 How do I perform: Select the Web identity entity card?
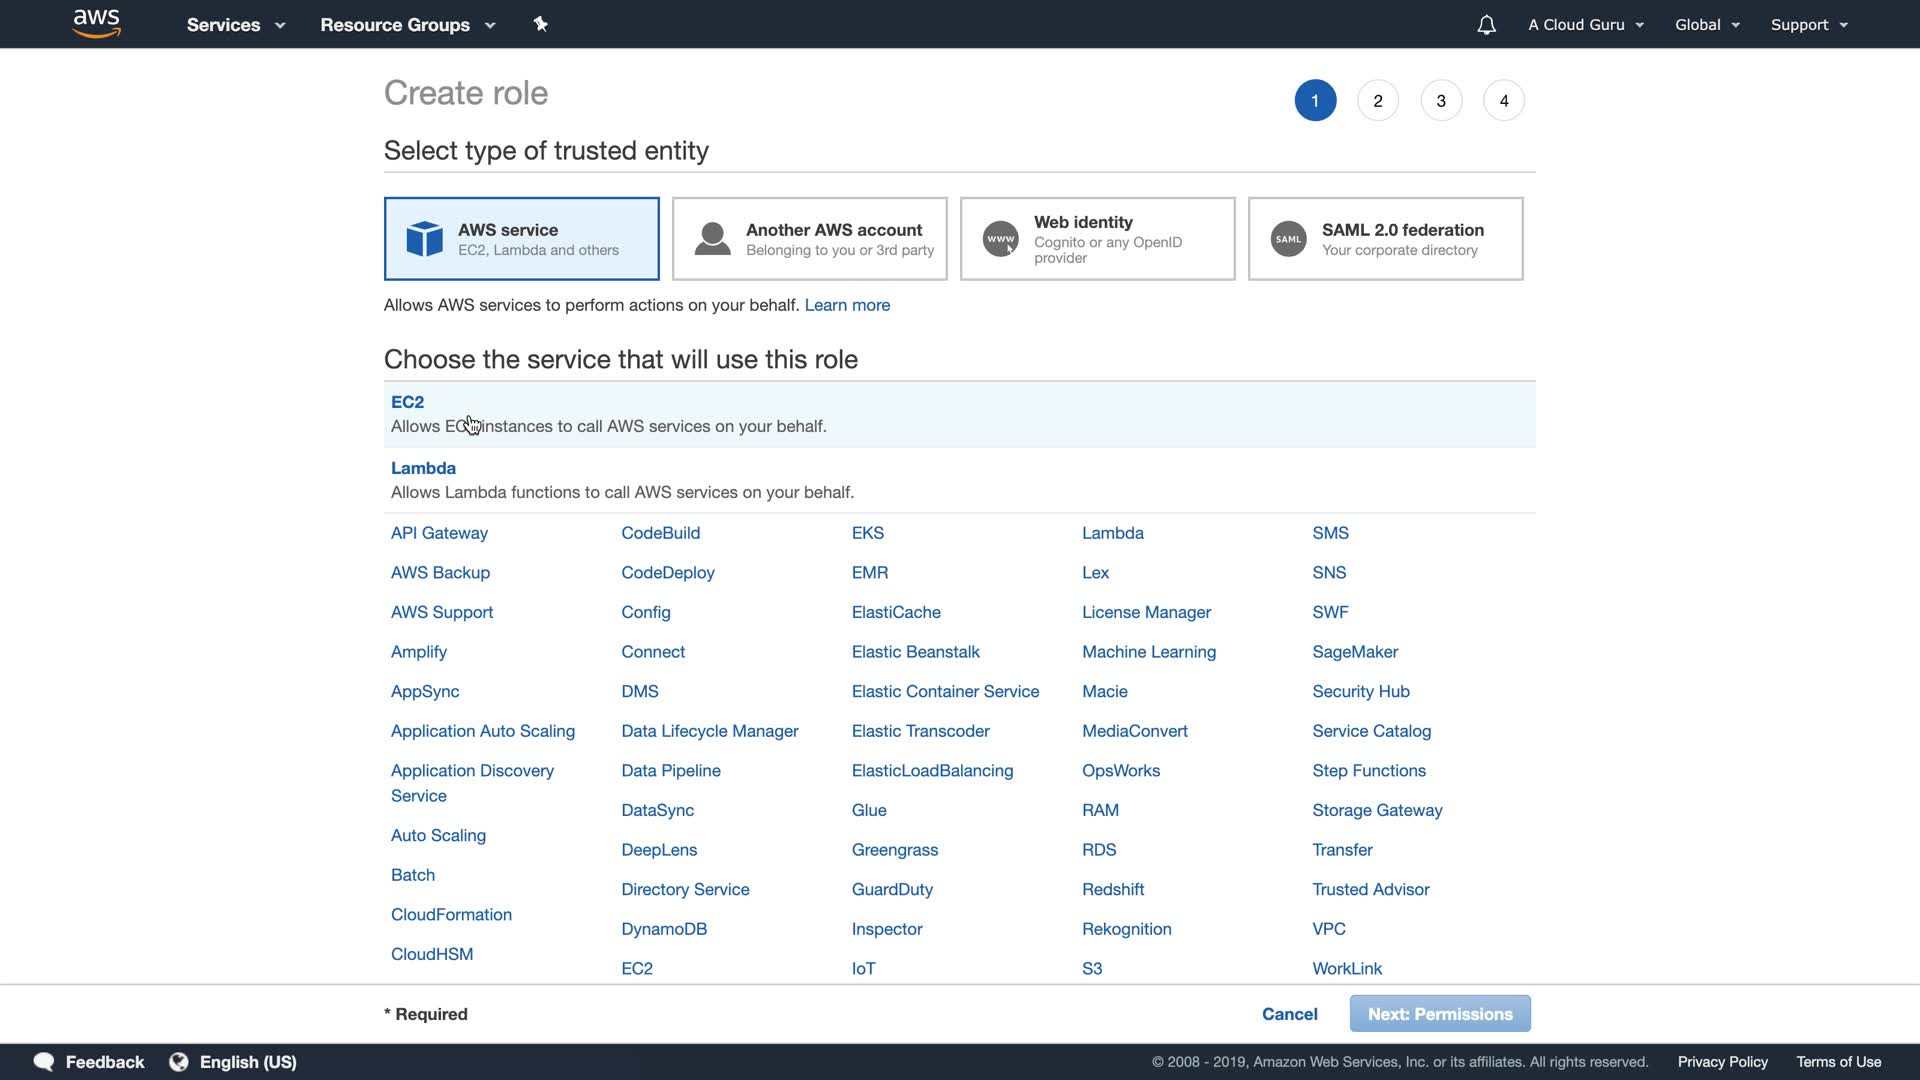[x=1097, y=239]
